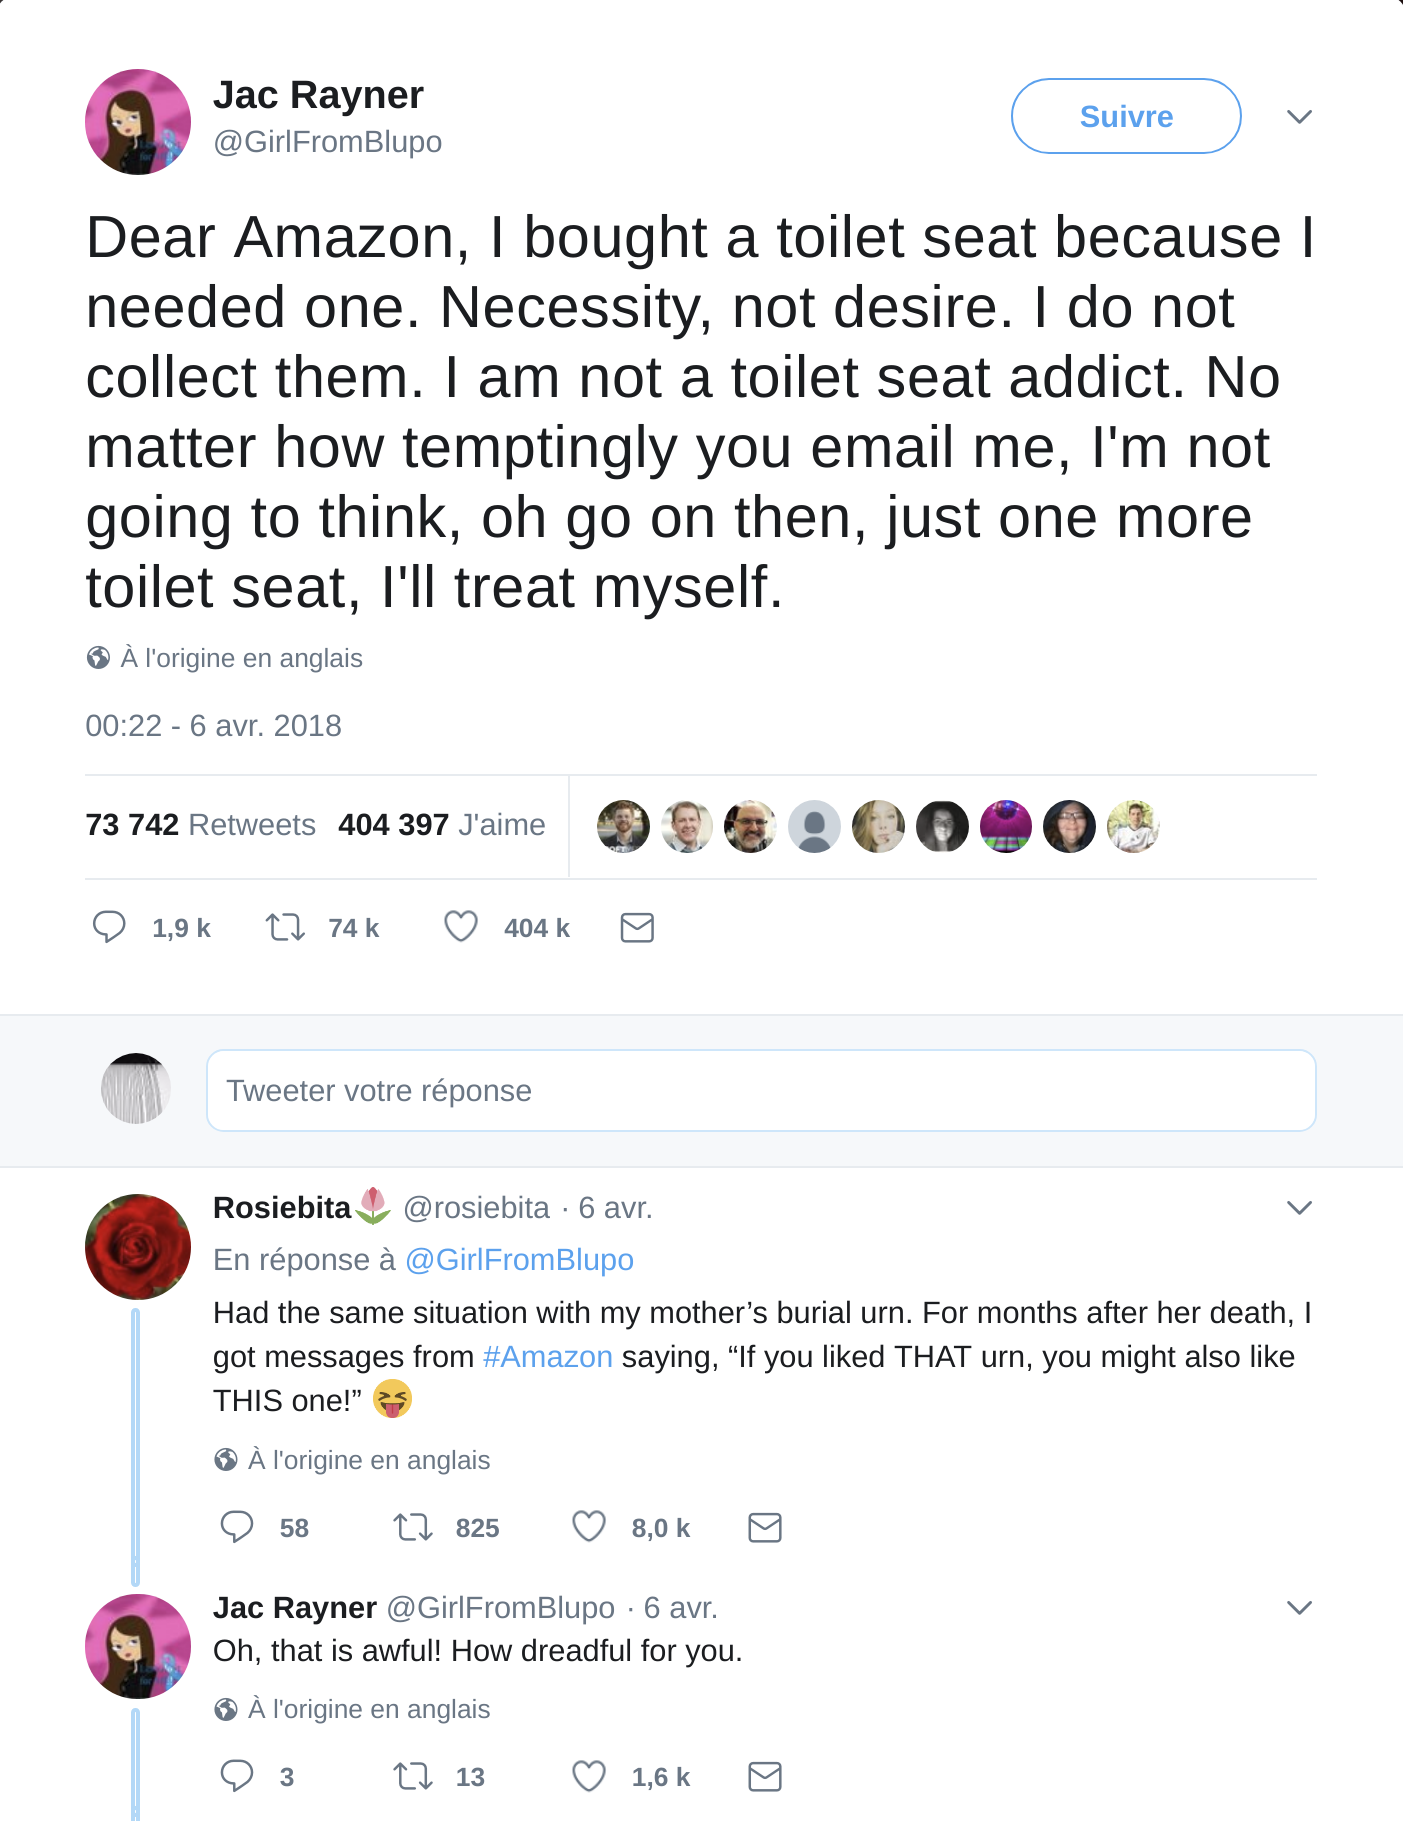1403x1821 pixels.
Task: Open Rosiebita's red rose profile picture
Action: point(138,1247)
